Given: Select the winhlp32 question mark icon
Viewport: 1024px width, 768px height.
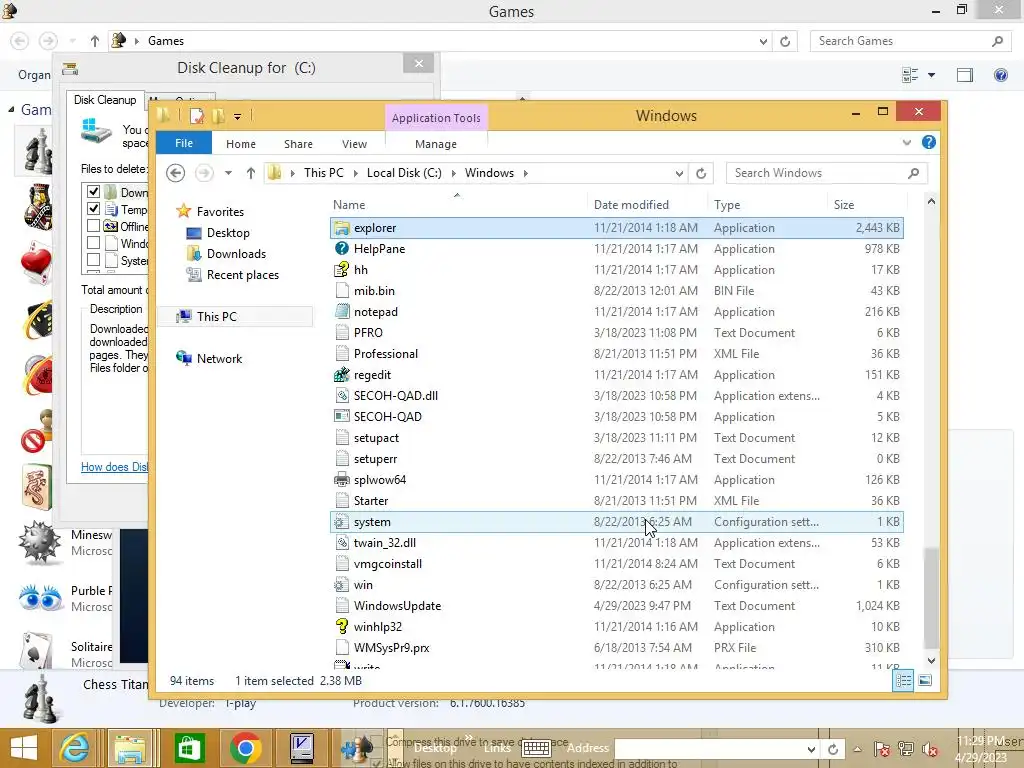Looking at the screenshot, I should click(342, 627).
